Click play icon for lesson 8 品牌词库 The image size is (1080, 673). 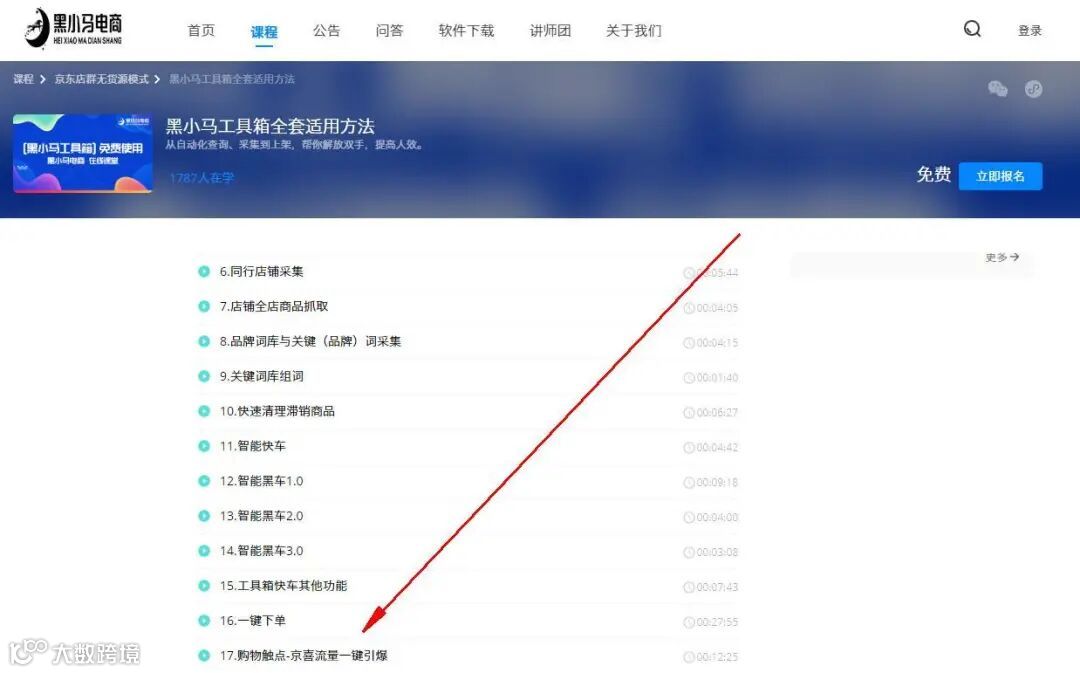click(204, 341)
